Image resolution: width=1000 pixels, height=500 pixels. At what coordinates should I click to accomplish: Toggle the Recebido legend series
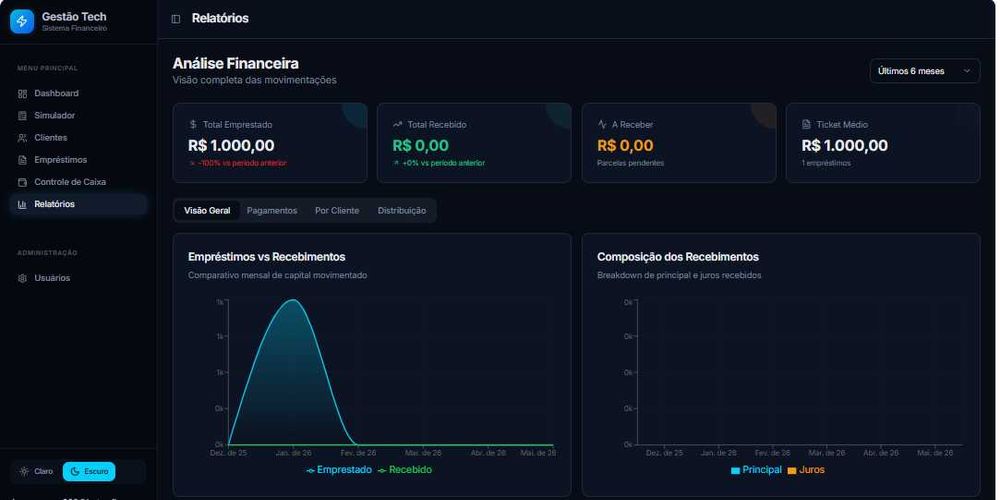404,470
